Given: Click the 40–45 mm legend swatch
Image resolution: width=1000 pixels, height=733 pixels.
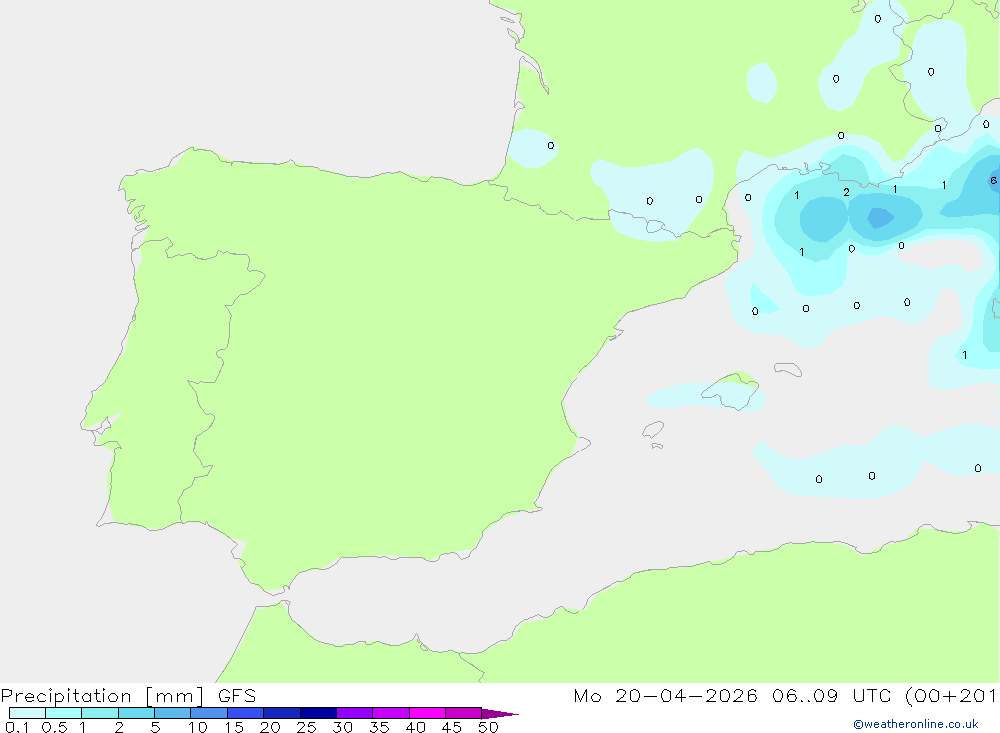Looking at the screenshot, I should tap(427, 713).
